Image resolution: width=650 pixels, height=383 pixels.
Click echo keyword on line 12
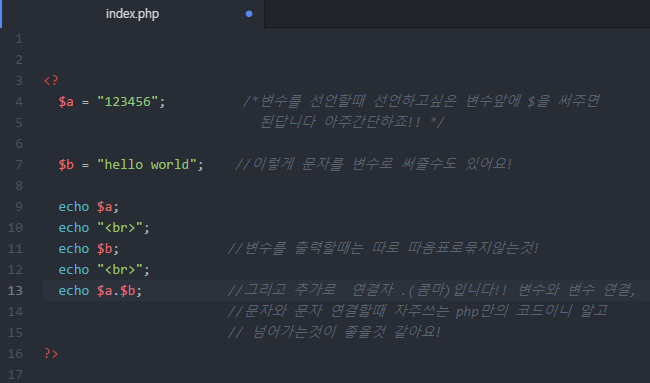74,269
